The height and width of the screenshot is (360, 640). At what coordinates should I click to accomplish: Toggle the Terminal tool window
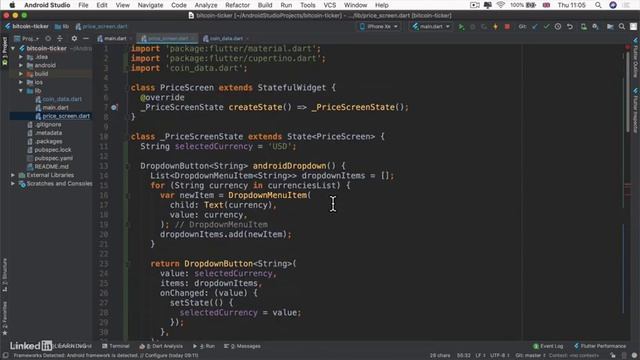click(116, 346)
